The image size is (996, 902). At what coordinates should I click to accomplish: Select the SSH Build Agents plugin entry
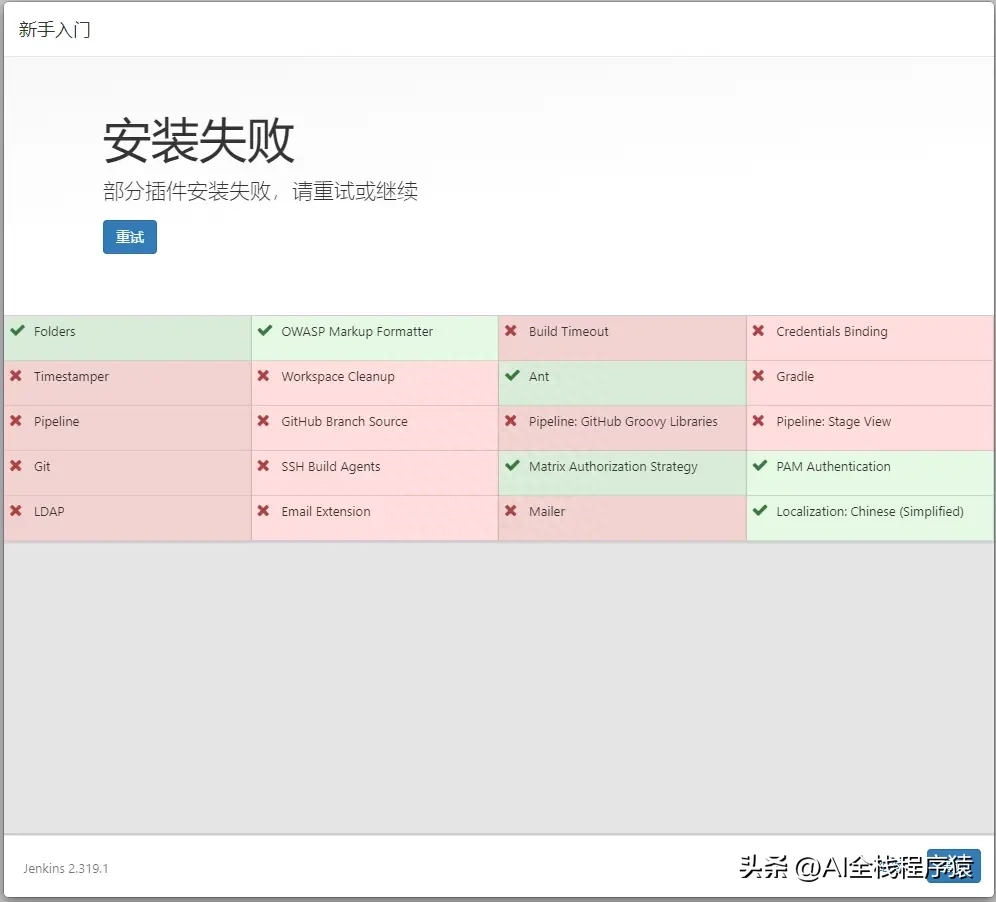330,467
